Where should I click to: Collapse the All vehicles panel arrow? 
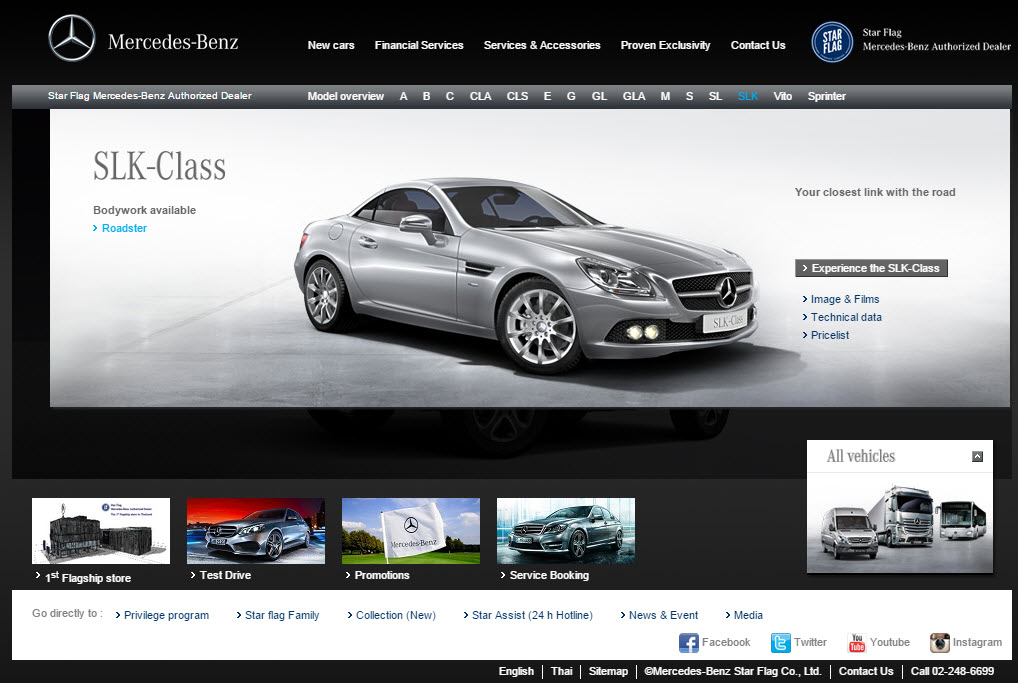977,456
